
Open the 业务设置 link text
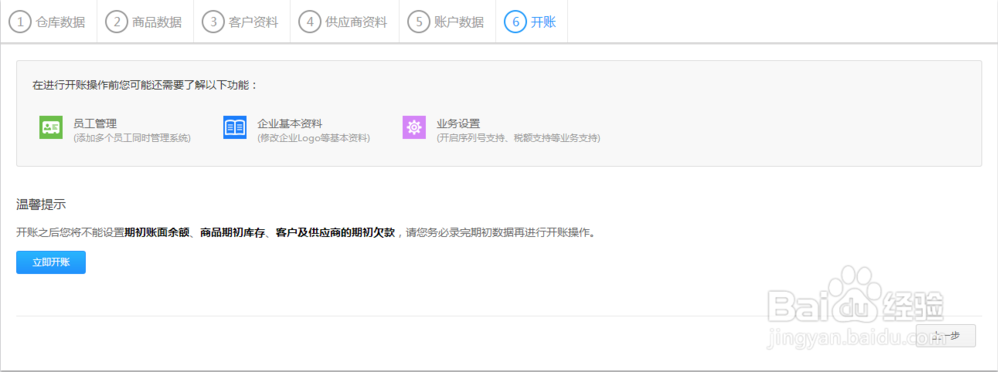[458, 123]
